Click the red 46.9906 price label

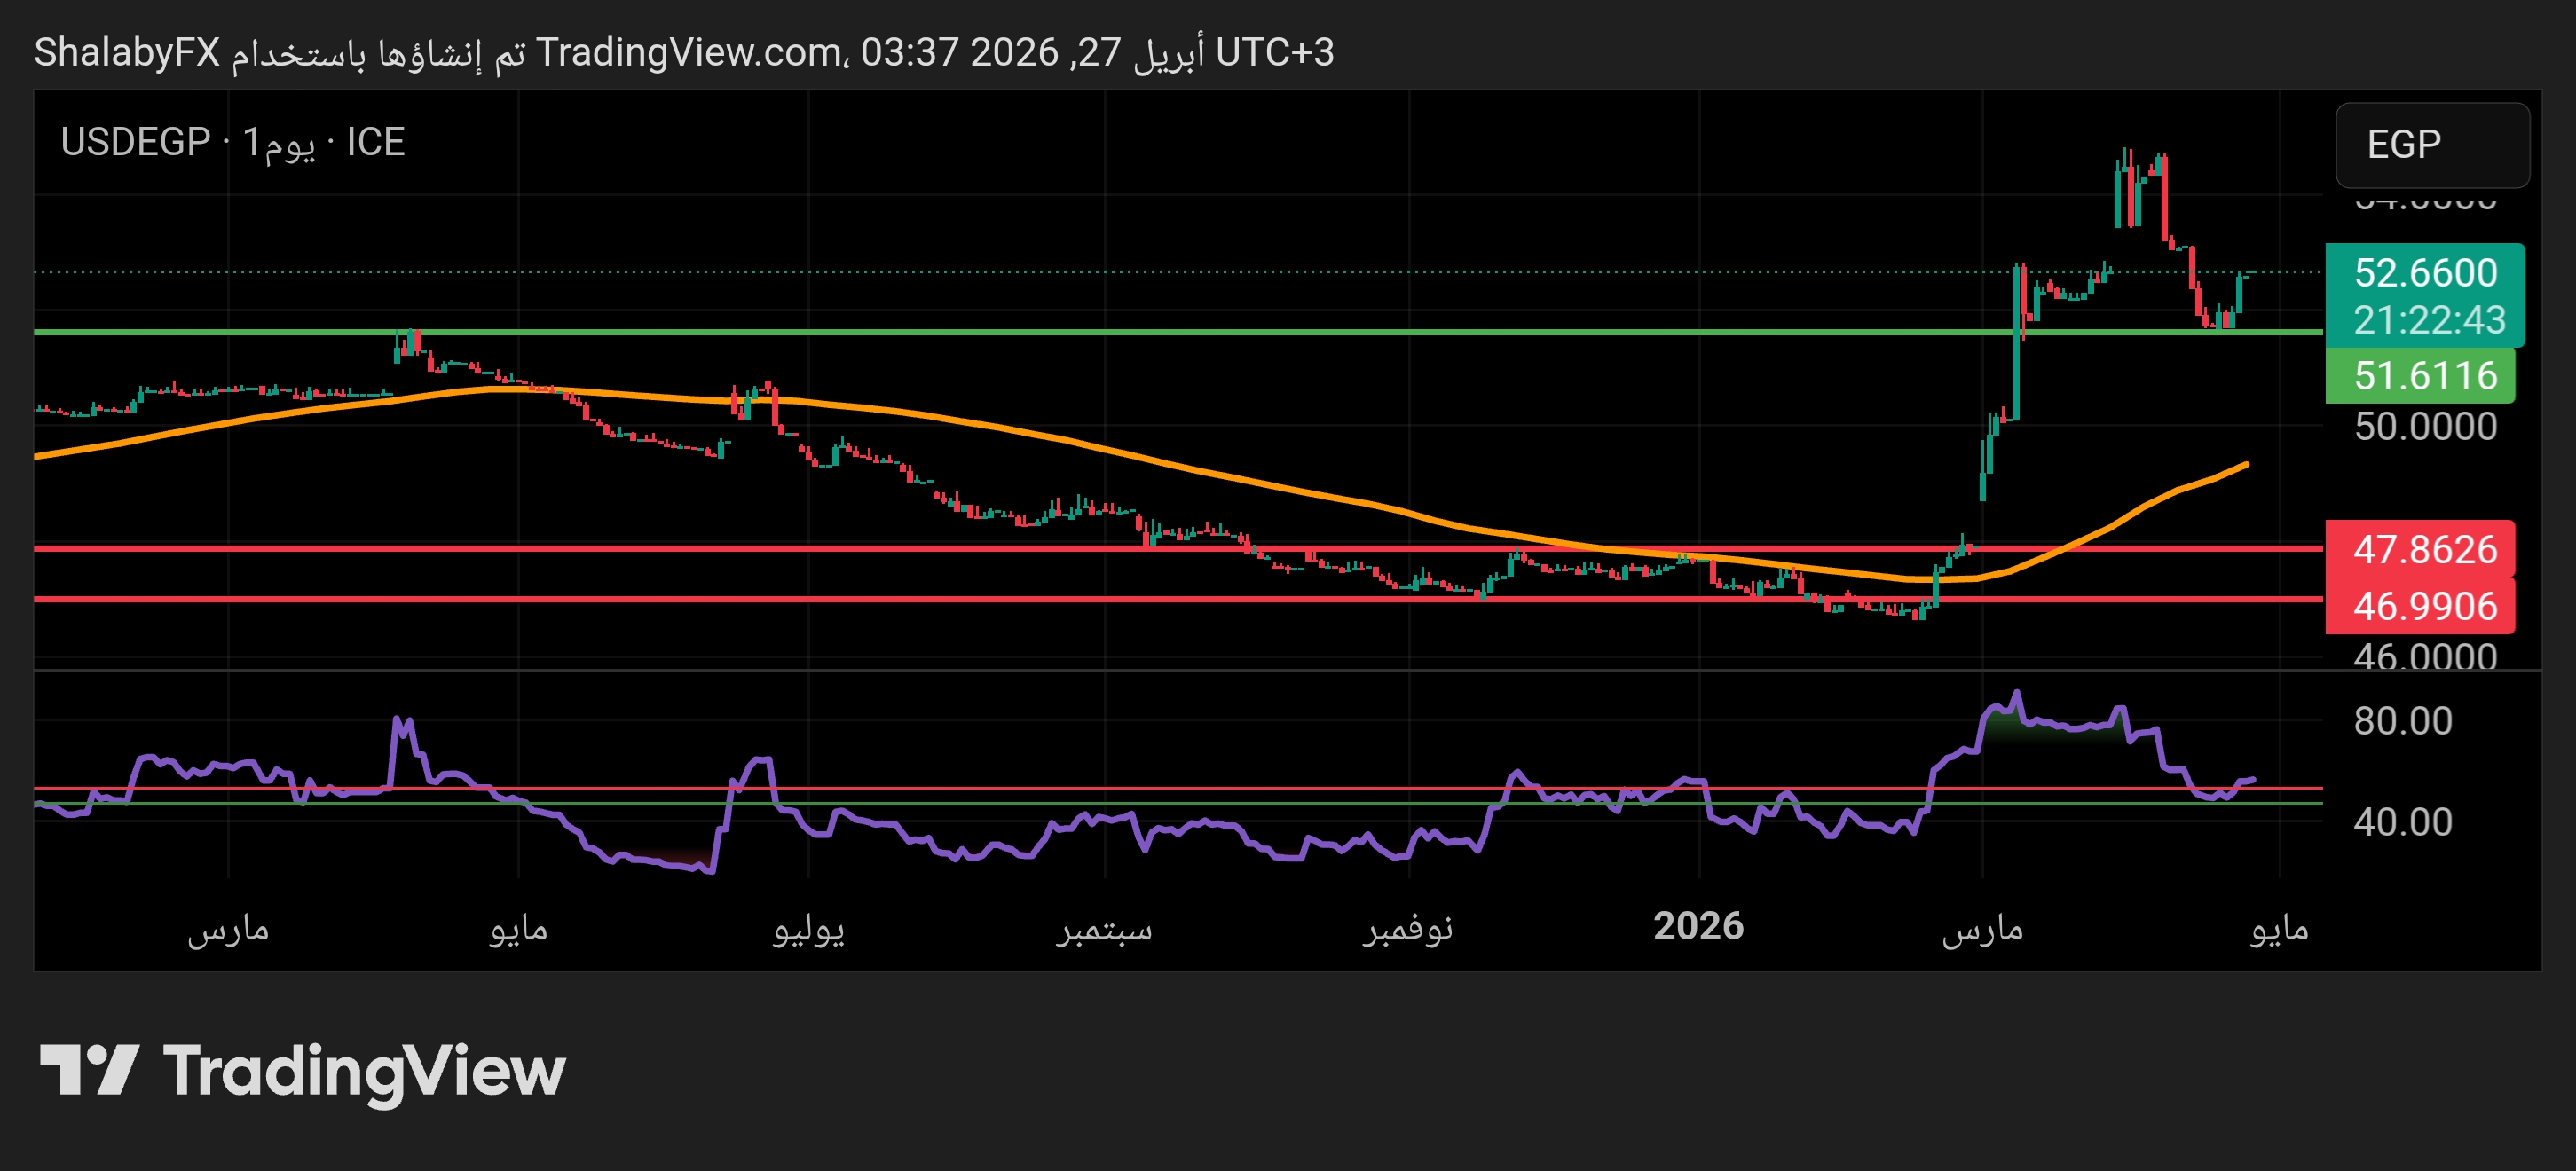point(2424,606)
